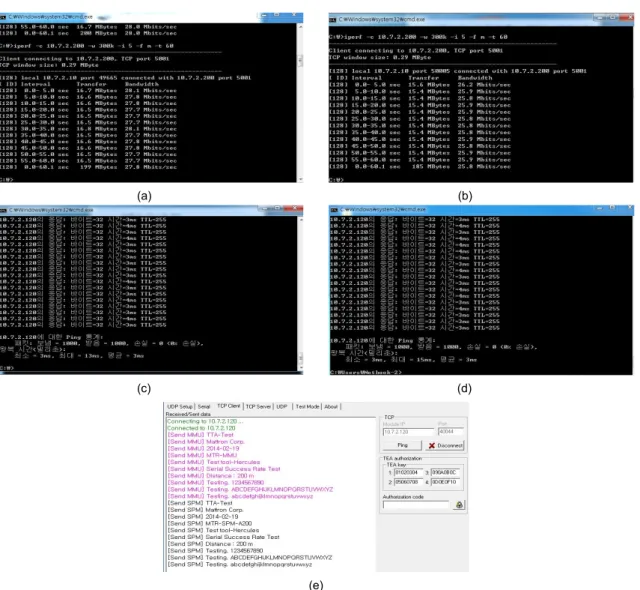Image resolution: width=640 pixels, height=590 pixels.
Task: Click scrollbar down arrow in window (a)
Action: (x=300, y=179)
